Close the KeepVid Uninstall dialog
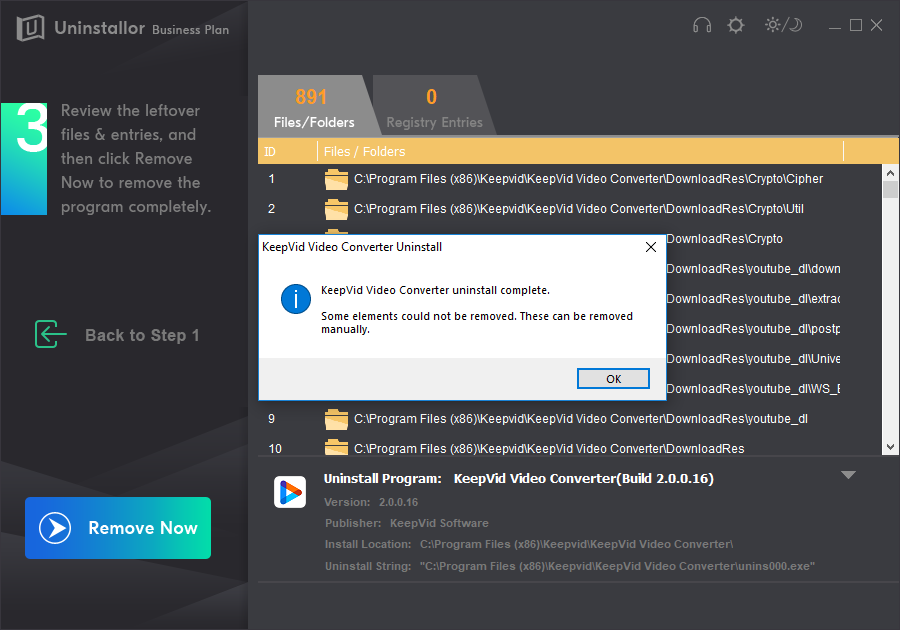 pyautogui.click(x=651, y=247)
